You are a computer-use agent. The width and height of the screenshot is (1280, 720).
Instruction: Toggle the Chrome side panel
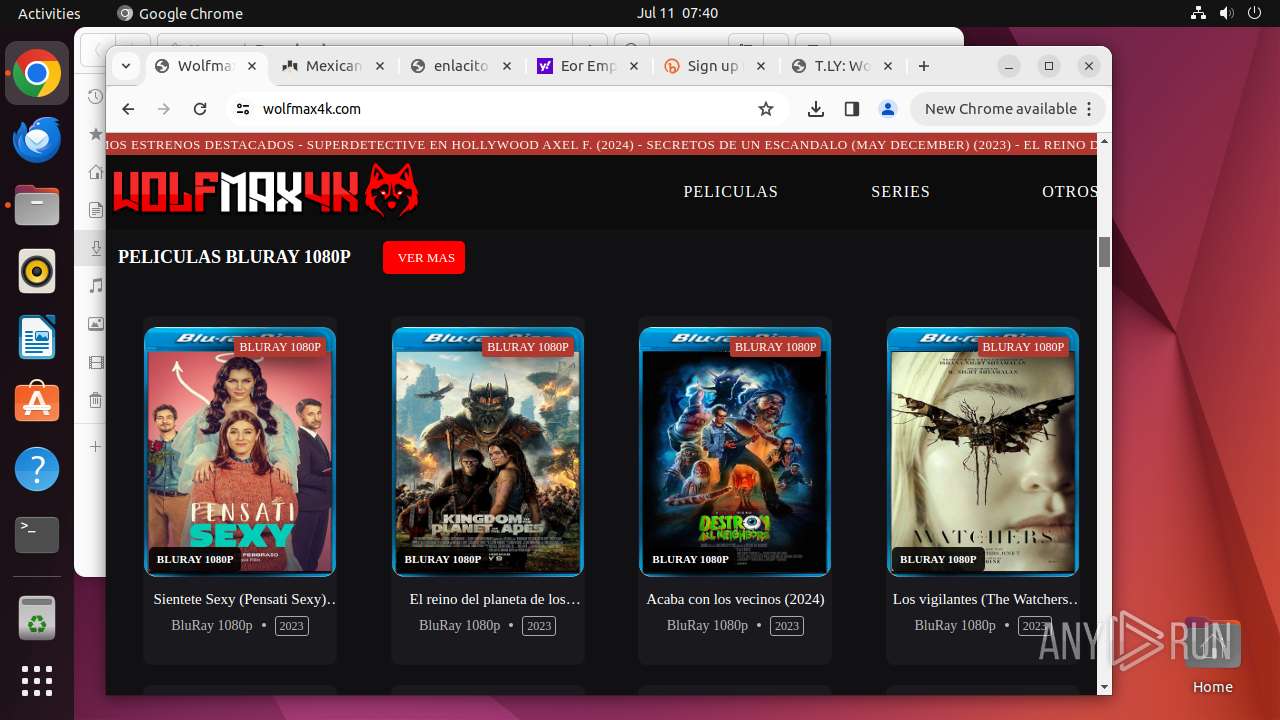[x=852, y=109]
